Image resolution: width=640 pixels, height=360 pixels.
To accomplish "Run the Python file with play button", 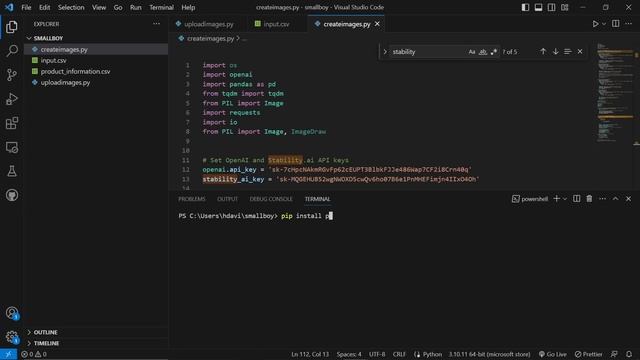I will click(595, 24).
